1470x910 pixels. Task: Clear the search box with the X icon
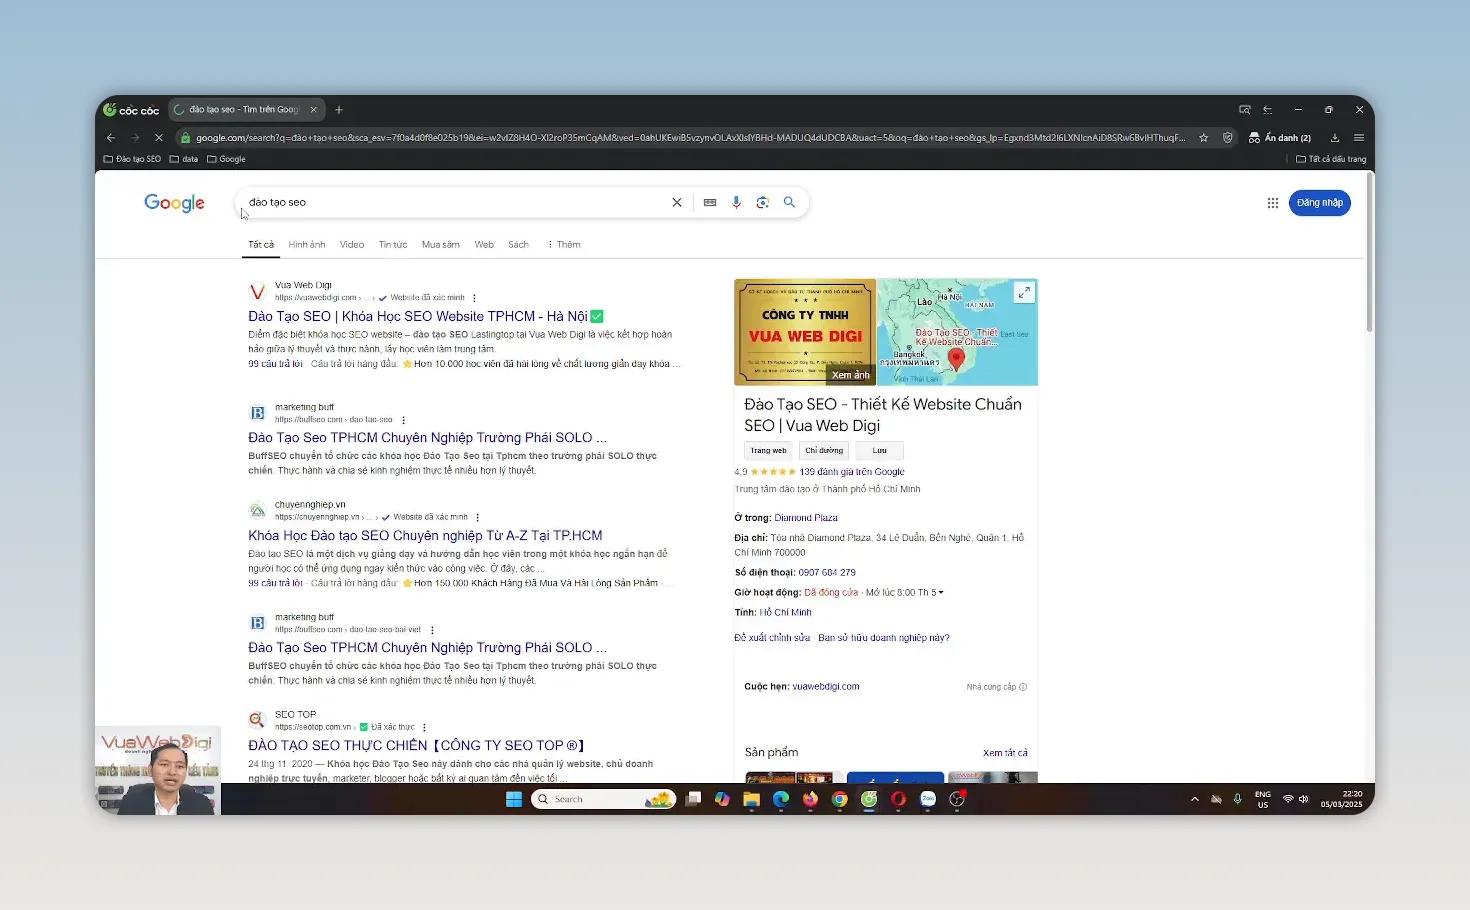click(x=677, y=202)
